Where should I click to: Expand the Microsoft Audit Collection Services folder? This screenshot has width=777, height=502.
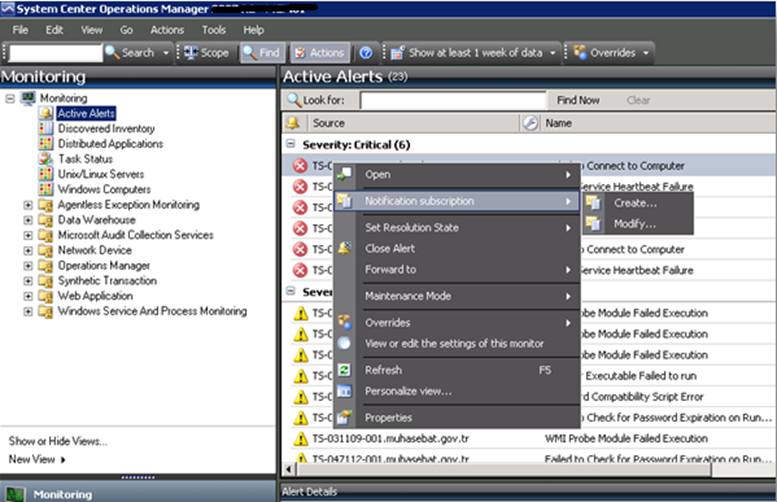28,235
